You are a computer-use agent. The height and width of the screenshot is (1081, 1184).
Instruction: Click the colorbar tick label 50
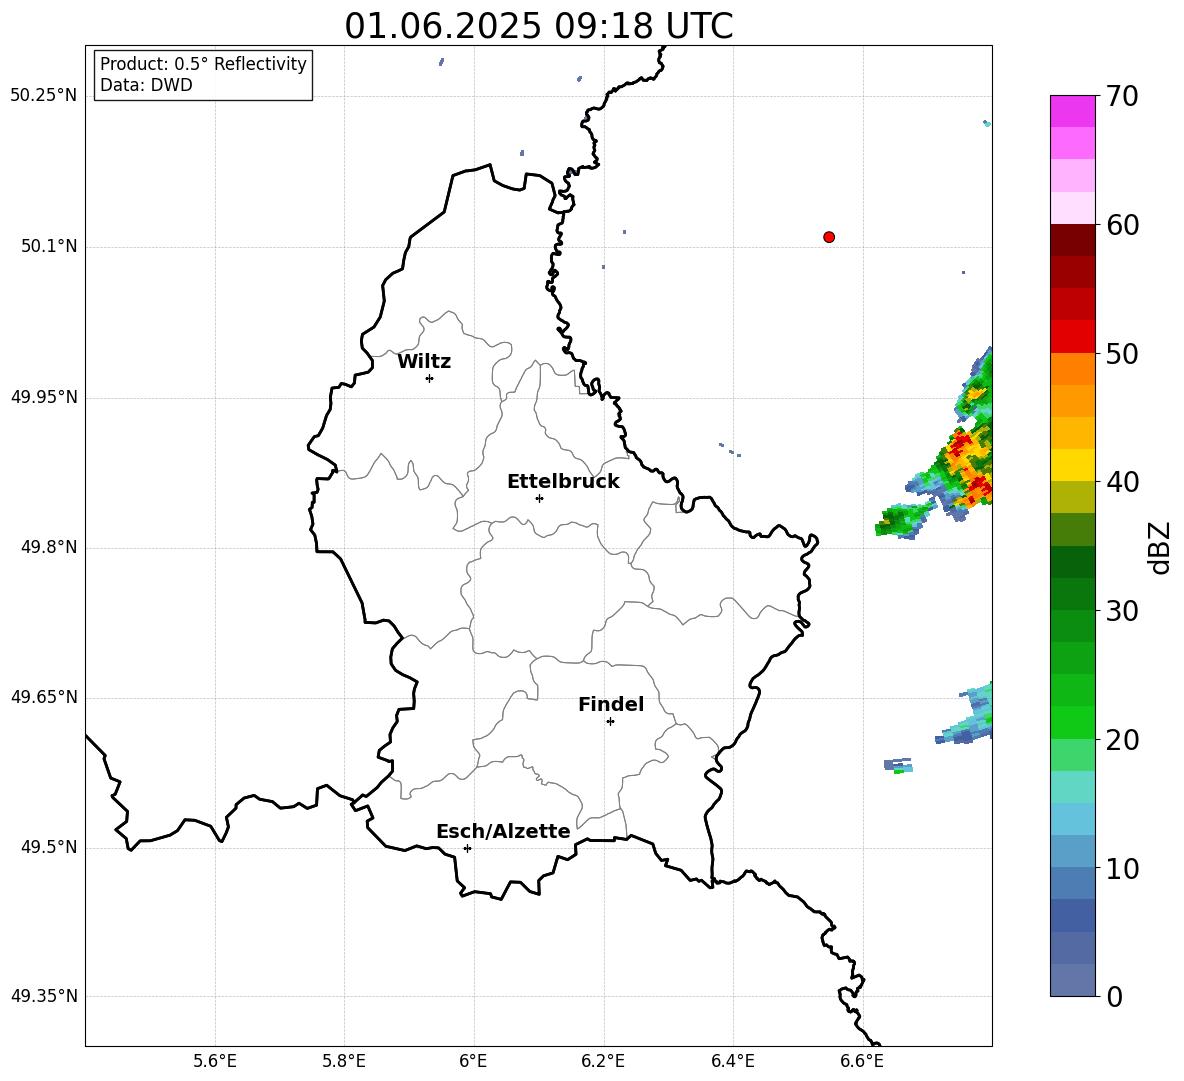(1122, 354)
